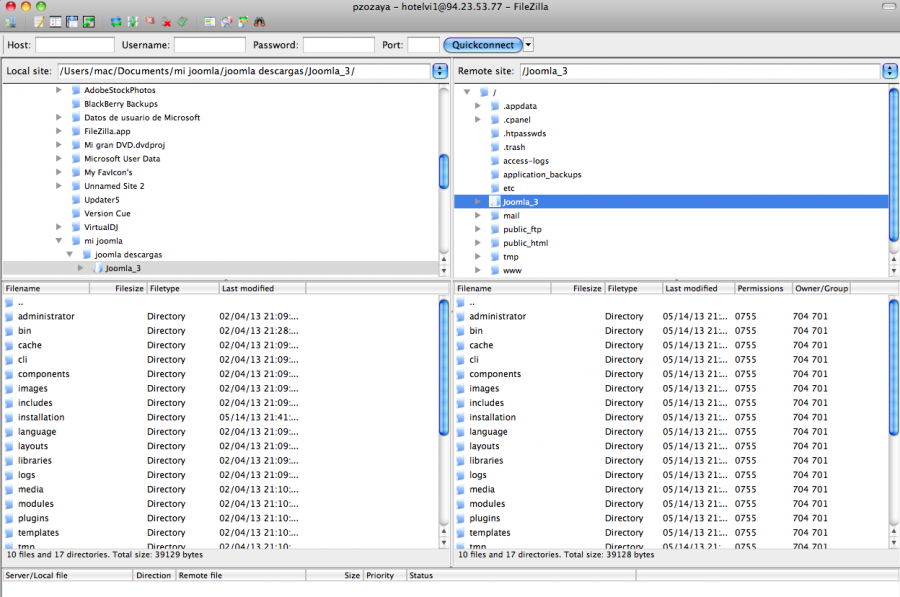Toggle processing of the transfer queue
Viewport: 900px width, 597px height.
tap(133, 22)
